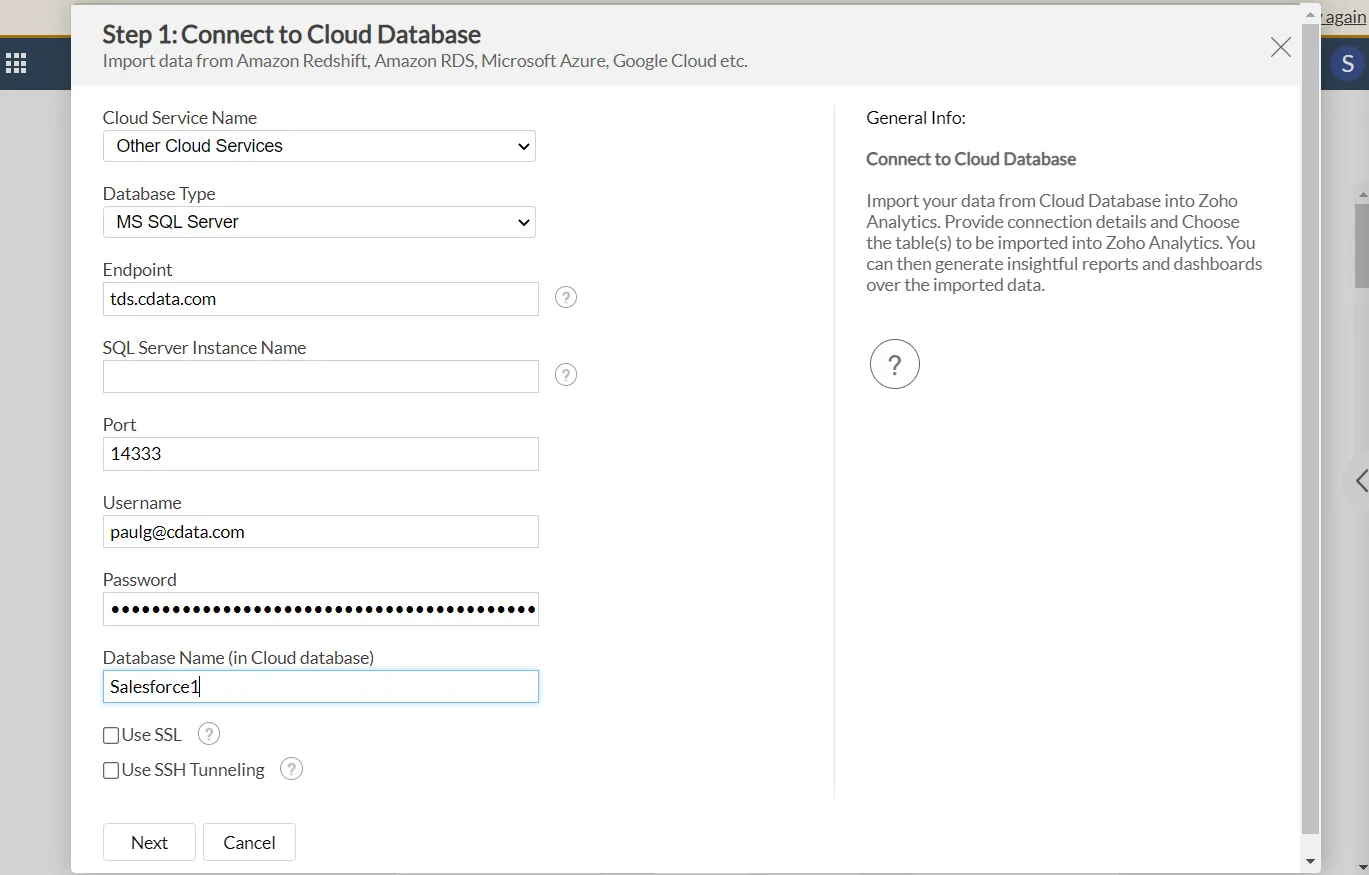This screenshot has width=1369, height=875.
Task: Focus the Port input field
Action: point(320,453)
